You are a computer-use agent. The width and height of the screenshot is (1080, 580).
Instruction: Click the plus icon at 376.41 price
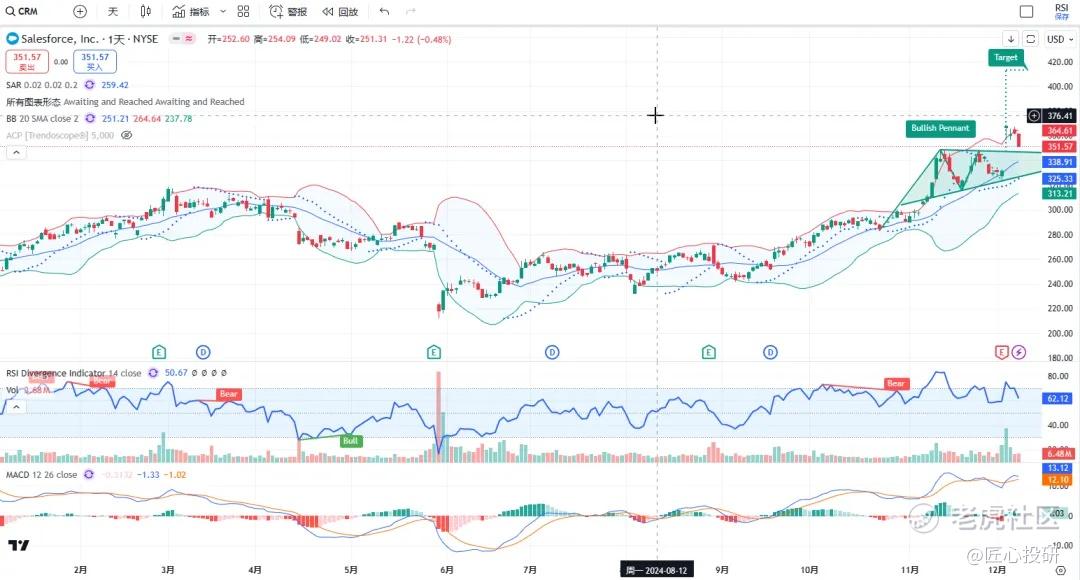click(x=1034, y=116)
